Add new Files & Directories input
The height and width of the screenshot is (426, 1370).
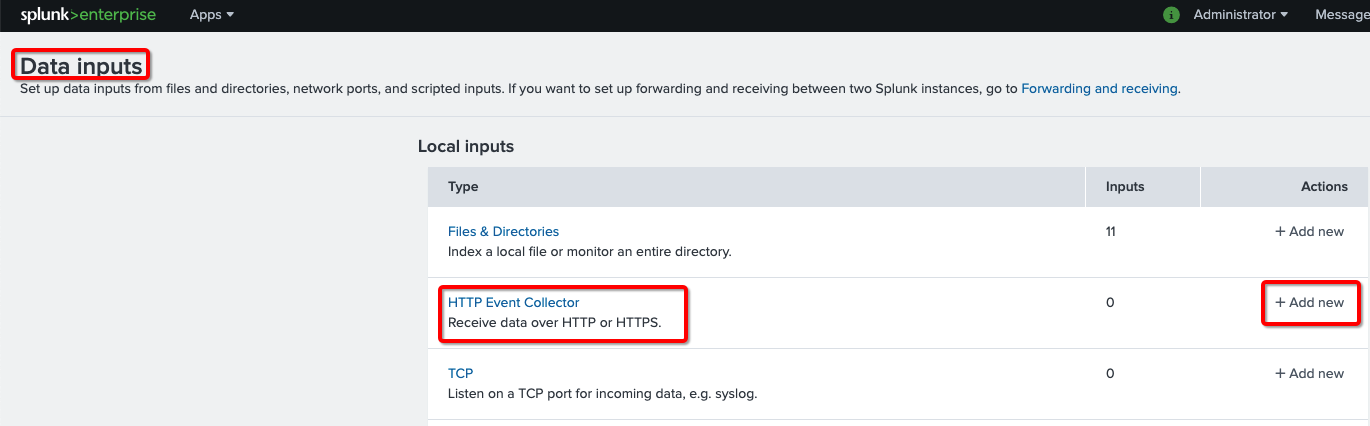[1309, 231]
